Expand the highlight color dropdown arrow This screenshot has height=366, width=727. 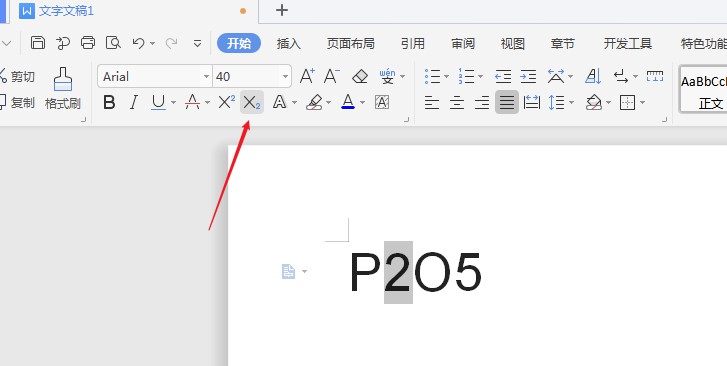[x=329, y=103]
